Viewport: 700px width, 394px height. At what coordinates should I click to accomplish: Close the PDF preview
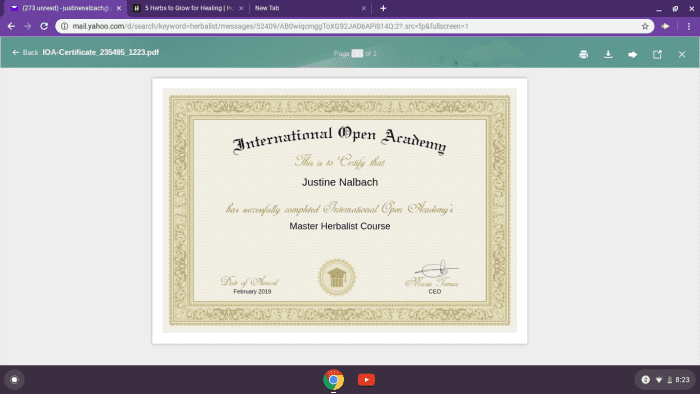tap(682, 54)
